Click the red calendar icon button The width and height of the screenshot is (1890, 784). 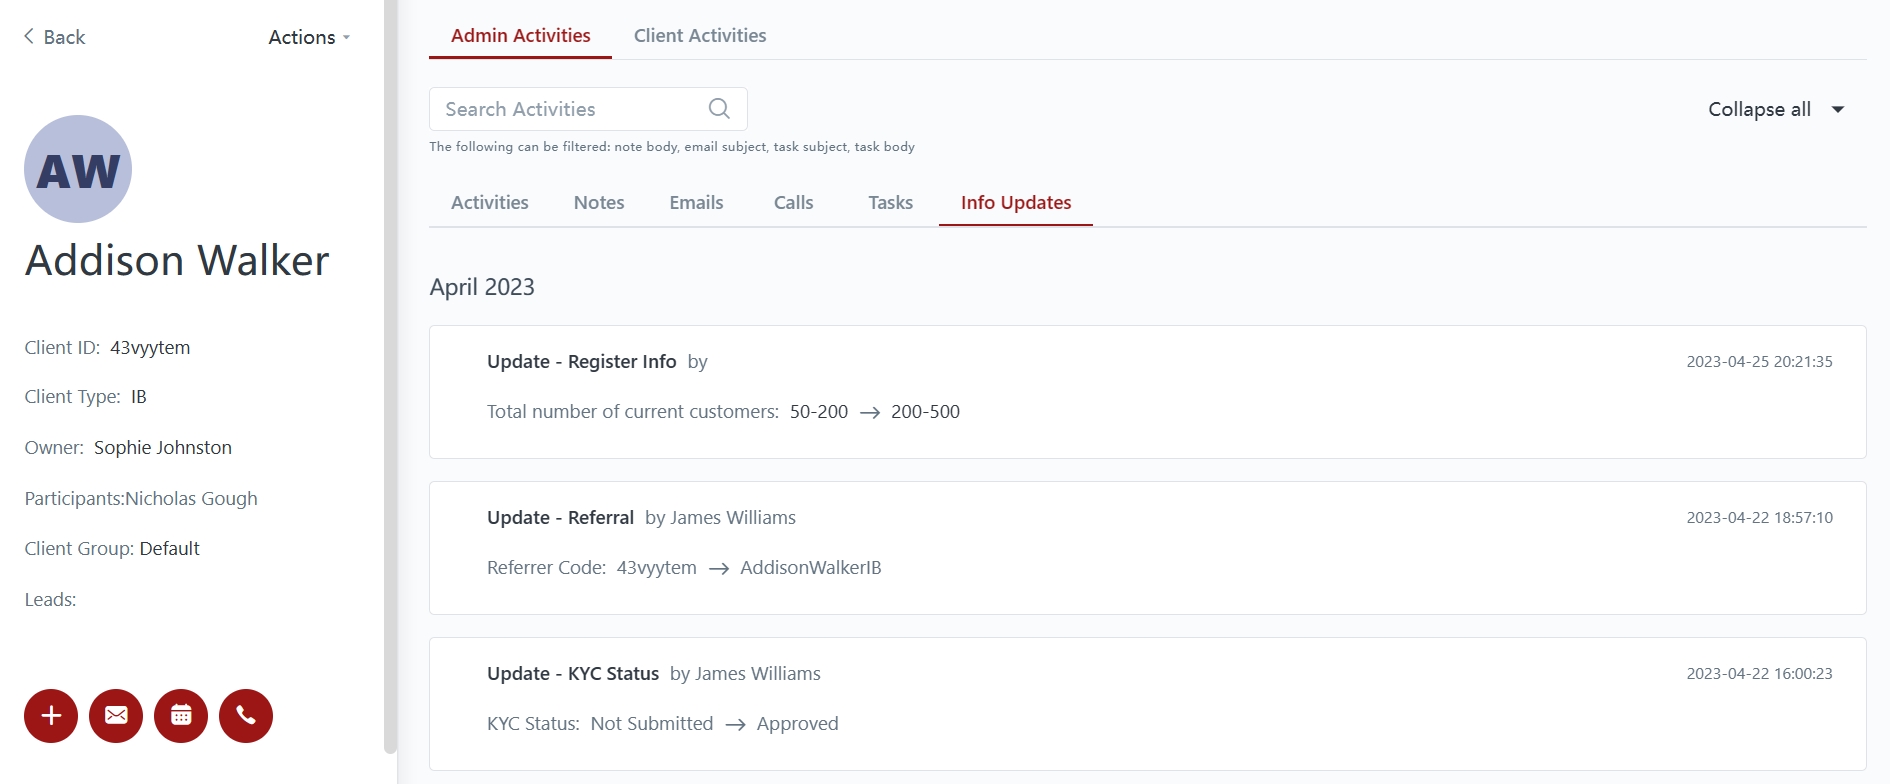click(181, 716)
